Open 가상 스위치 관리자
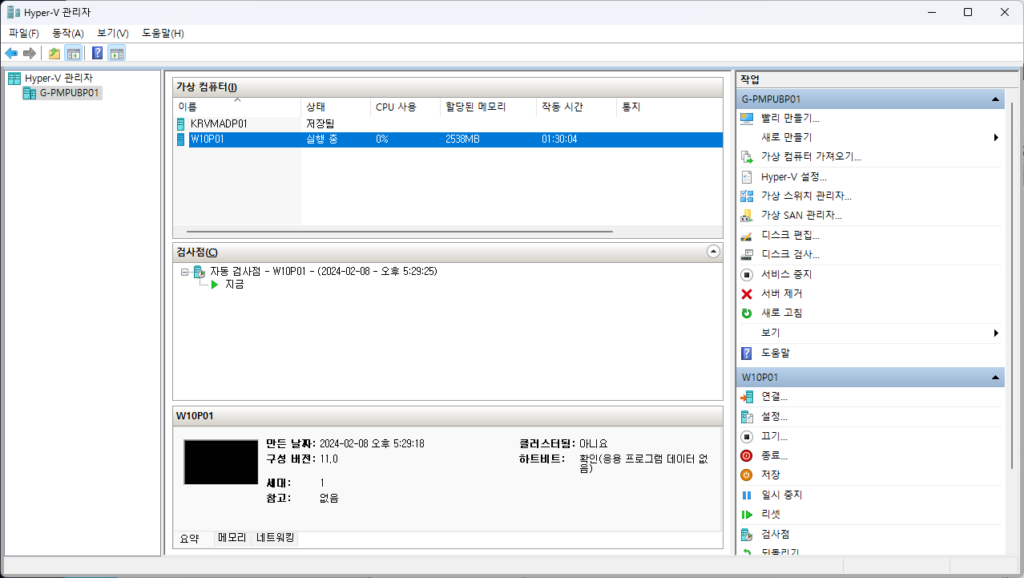1024x578 pixels. (x=806, y=196)
